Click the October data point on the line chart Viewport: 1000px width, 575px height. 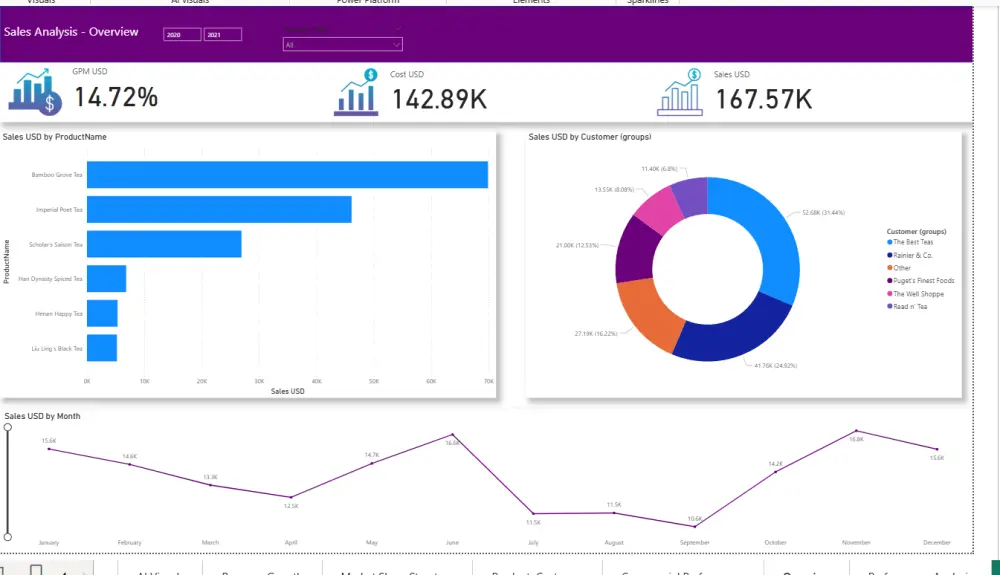776,472
